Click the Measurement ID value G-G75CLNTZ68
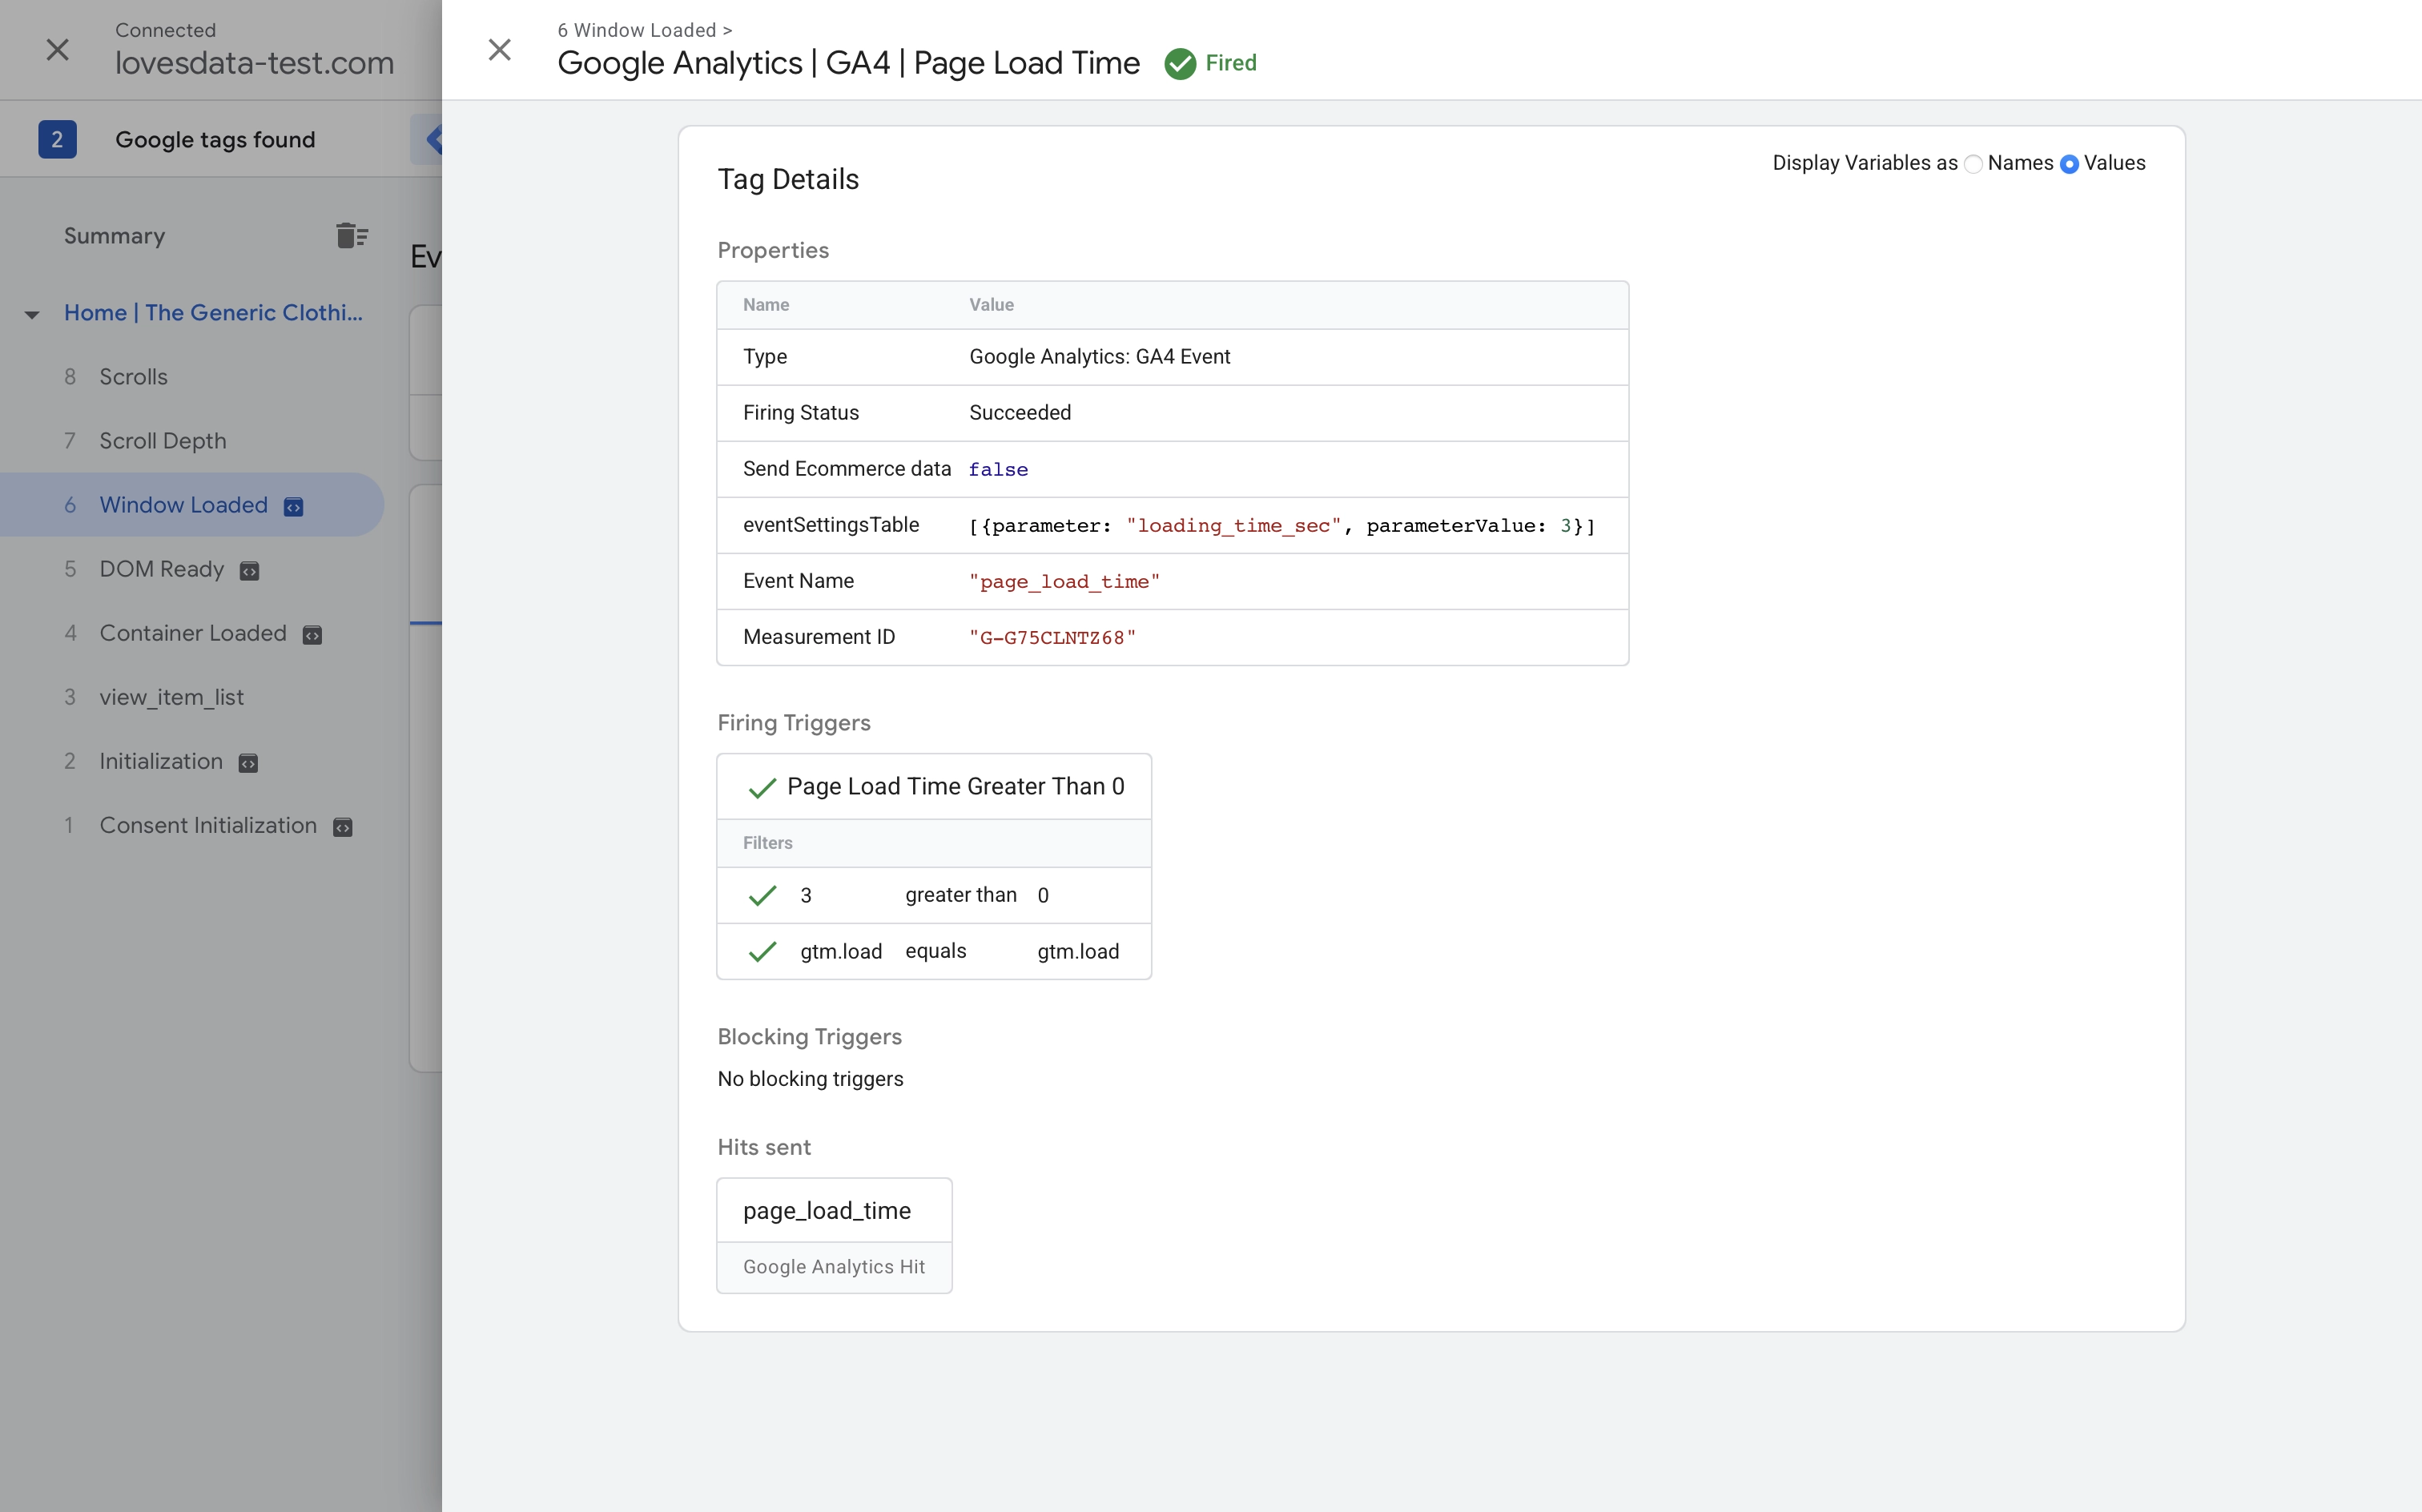Viewport: 2422px width, 1512px height. point(1052,638)
